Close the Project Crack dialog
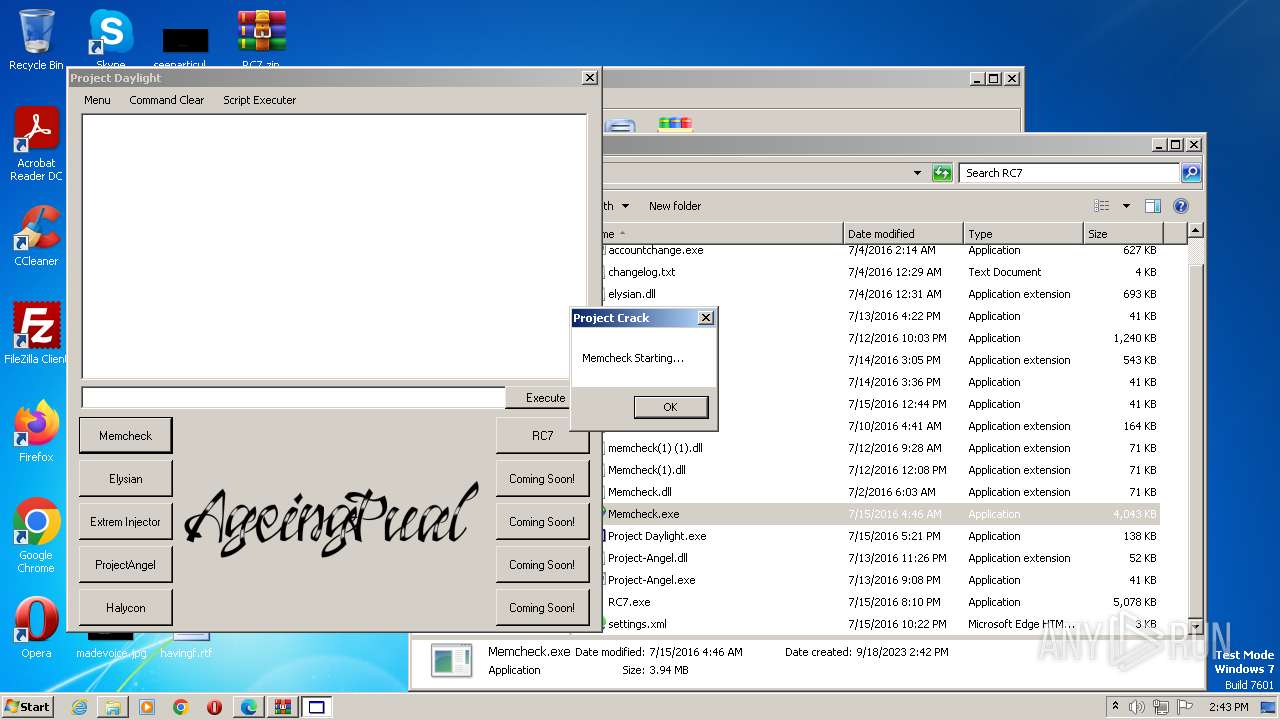 pos(705,318)
